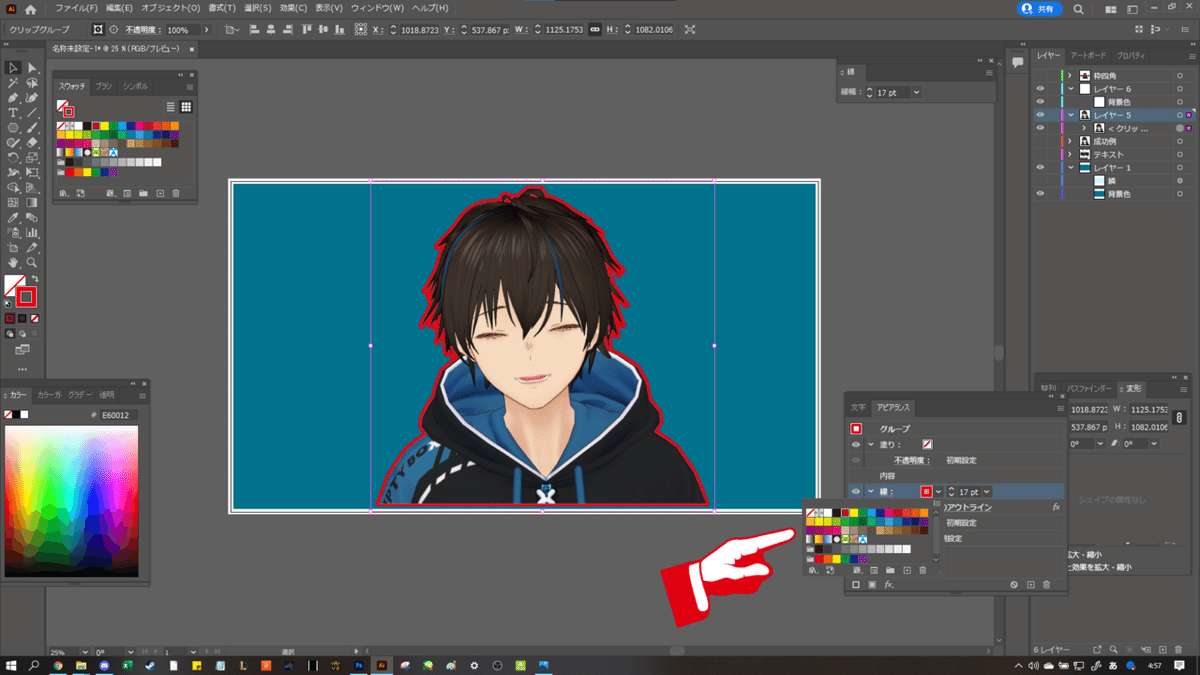Click the hex color field E60012
Viewport: 1200px width, 675px height.
(x=117, y=414)
